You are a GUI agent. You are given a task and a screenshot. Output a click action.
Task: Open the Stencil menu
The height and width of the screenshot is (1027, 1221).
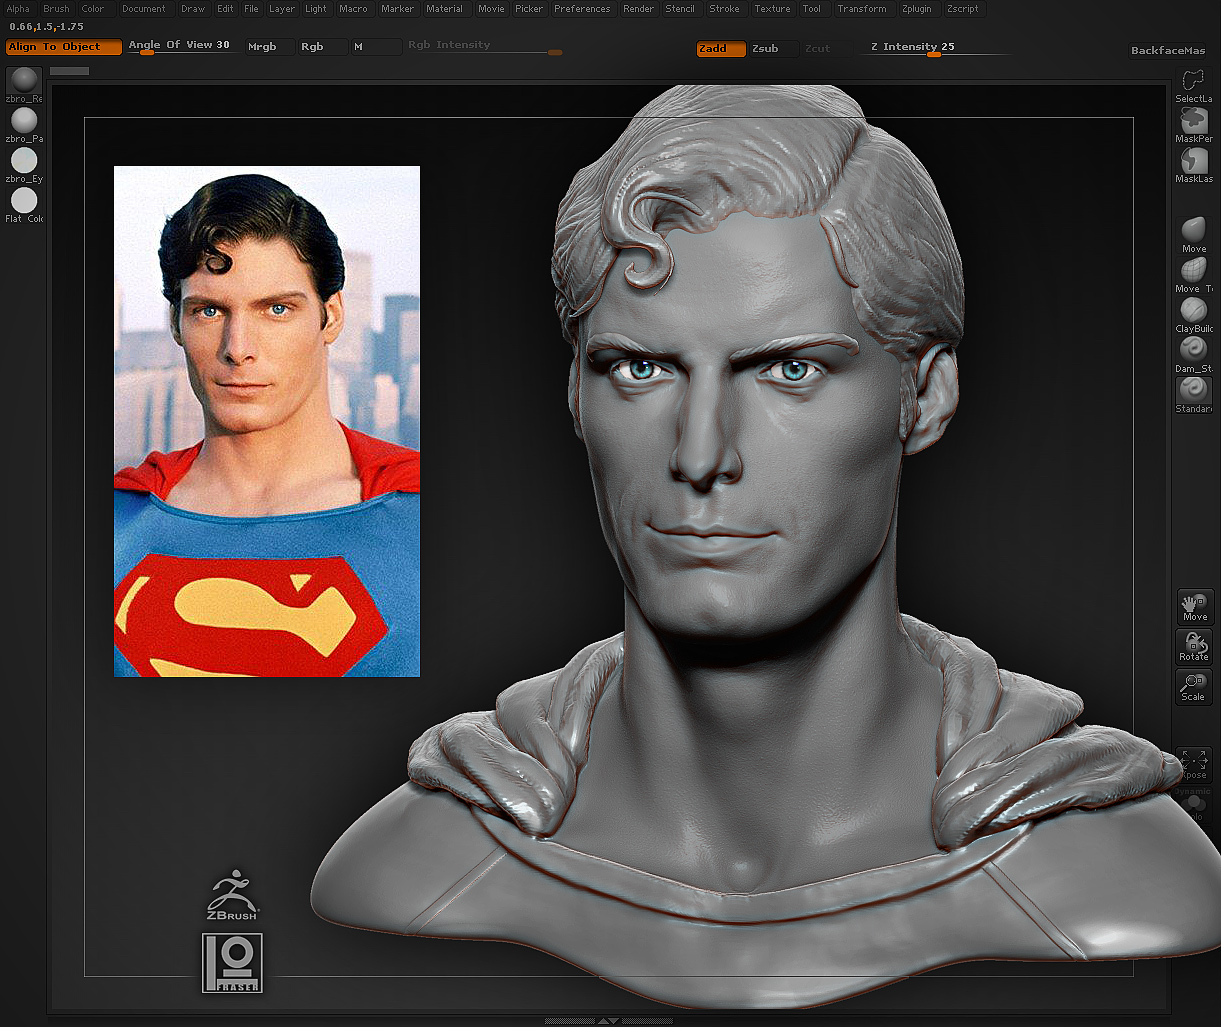pyautogui.click(x=680, y=9)
